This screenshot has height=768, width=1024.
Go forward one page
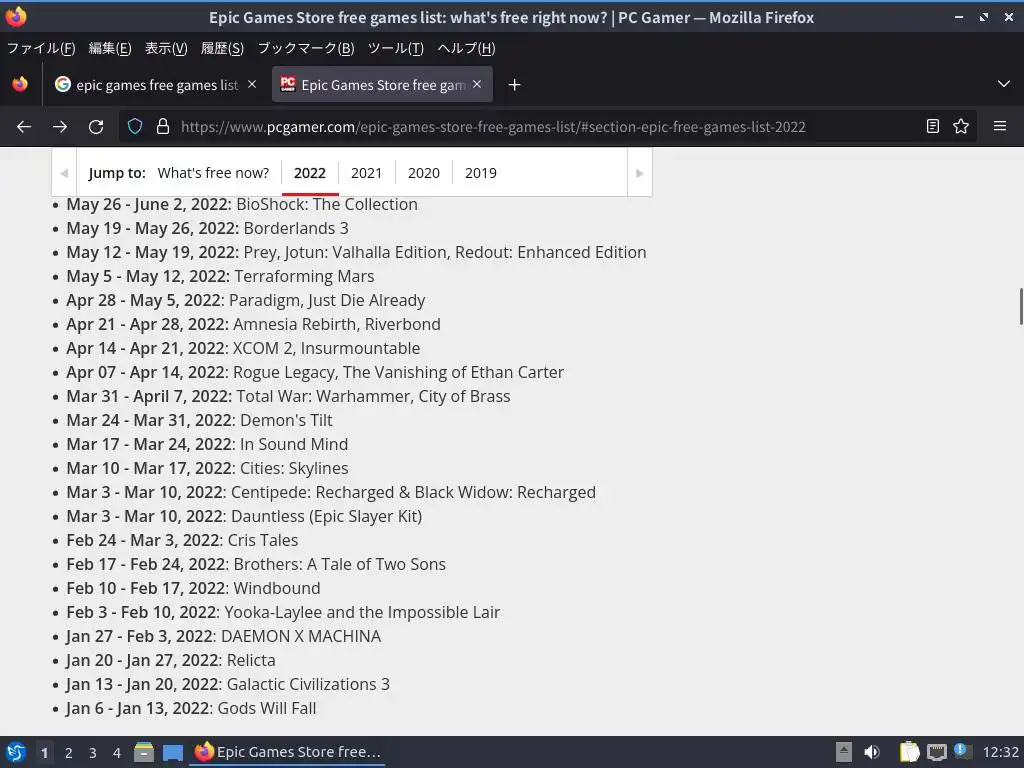tap(60, 127)
